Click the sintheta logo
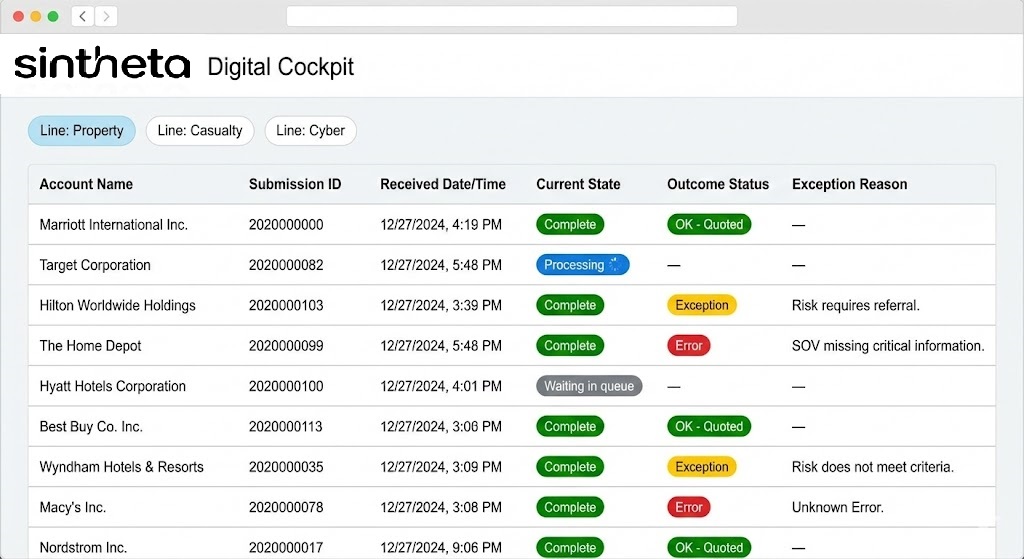 [102, 66]
